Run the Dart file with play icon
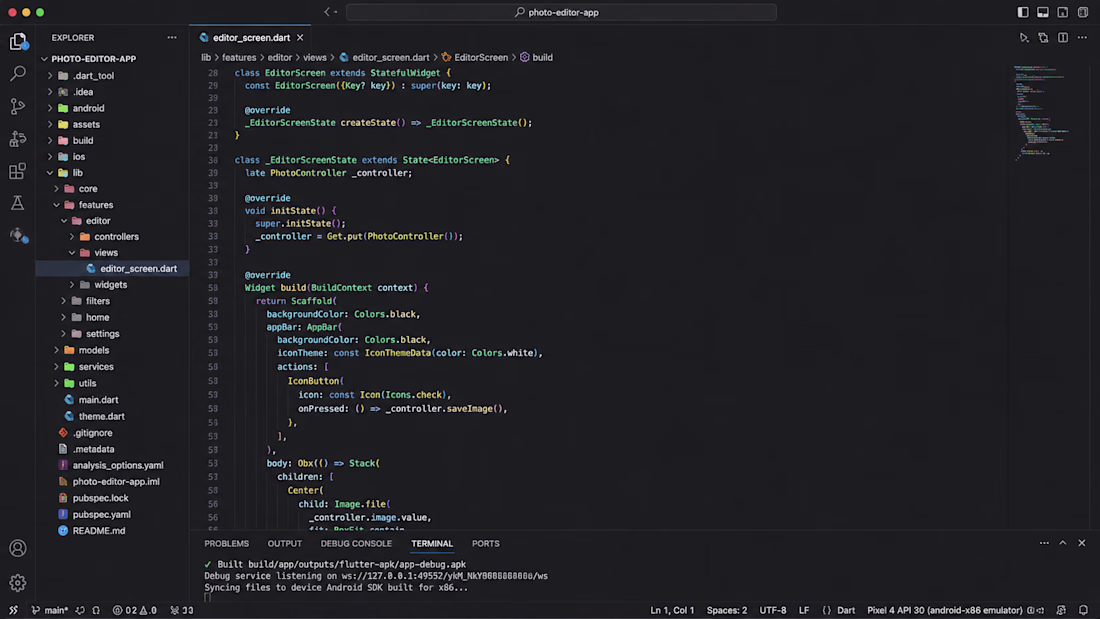The width and height of the screenshot is (1100, 619). click(x=1024, y=38)
